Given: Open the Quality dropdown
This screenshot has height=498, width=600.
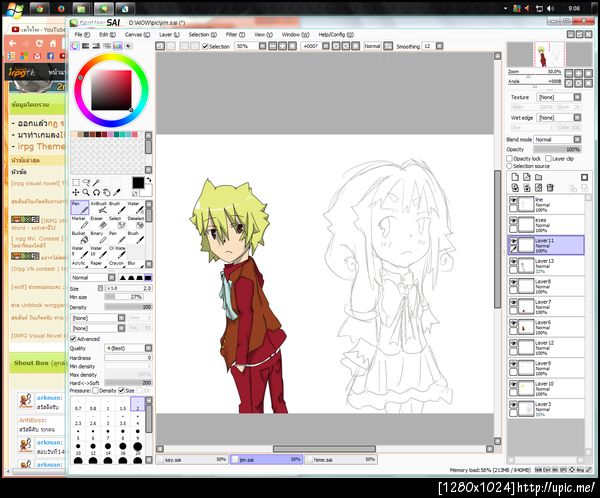Looking at the screenshot, I should (148, 348).
